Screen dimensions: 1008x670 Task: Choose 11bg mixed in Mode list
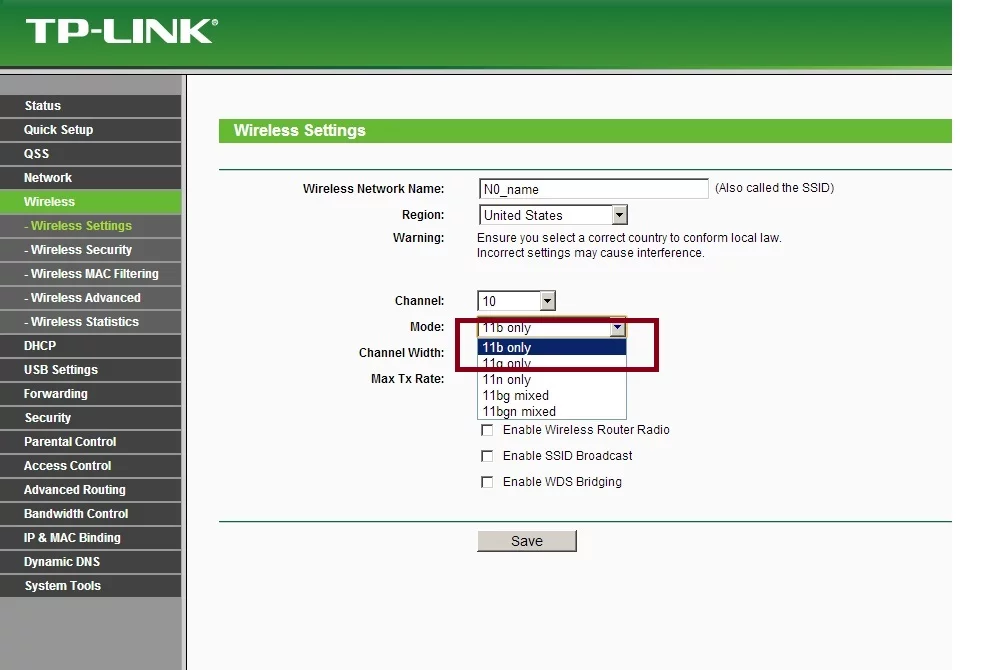[552, 395]
